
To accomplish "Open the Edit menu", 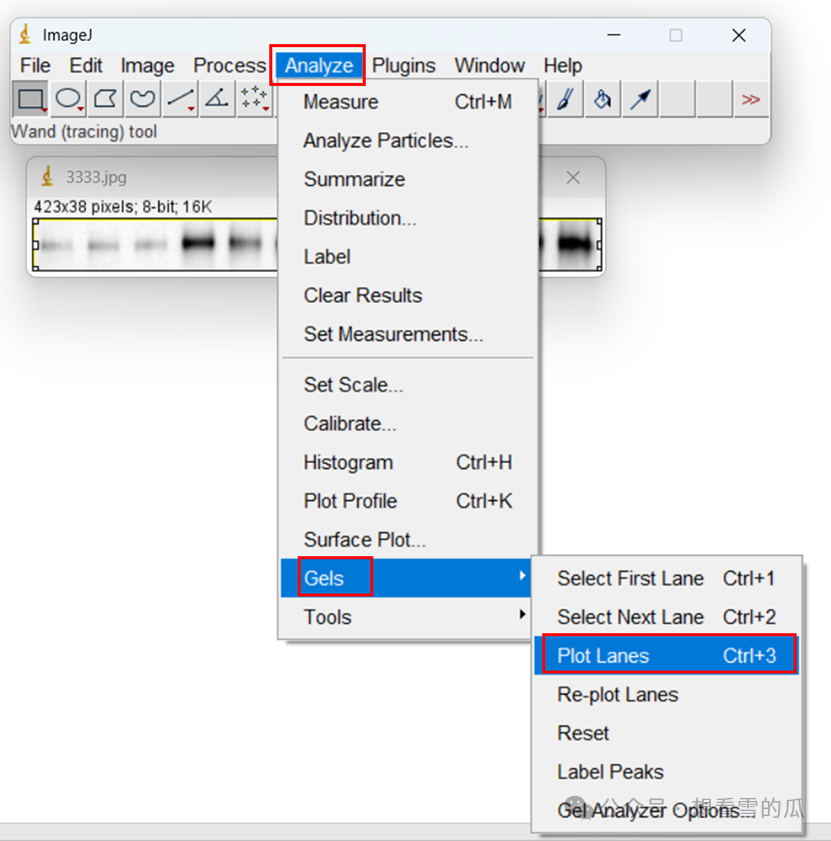I will 85,65.
